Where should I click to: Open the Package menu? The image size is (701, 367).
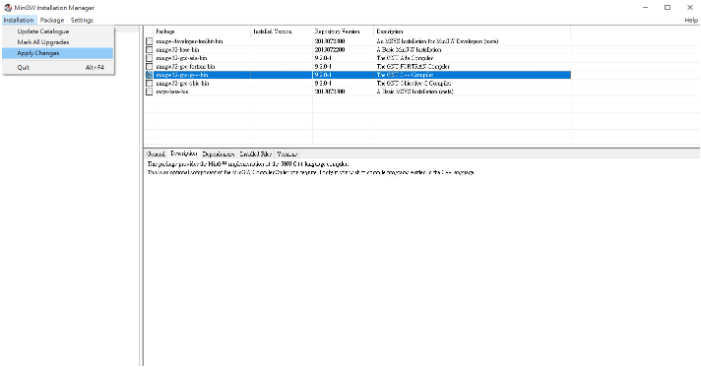[52, 20]
